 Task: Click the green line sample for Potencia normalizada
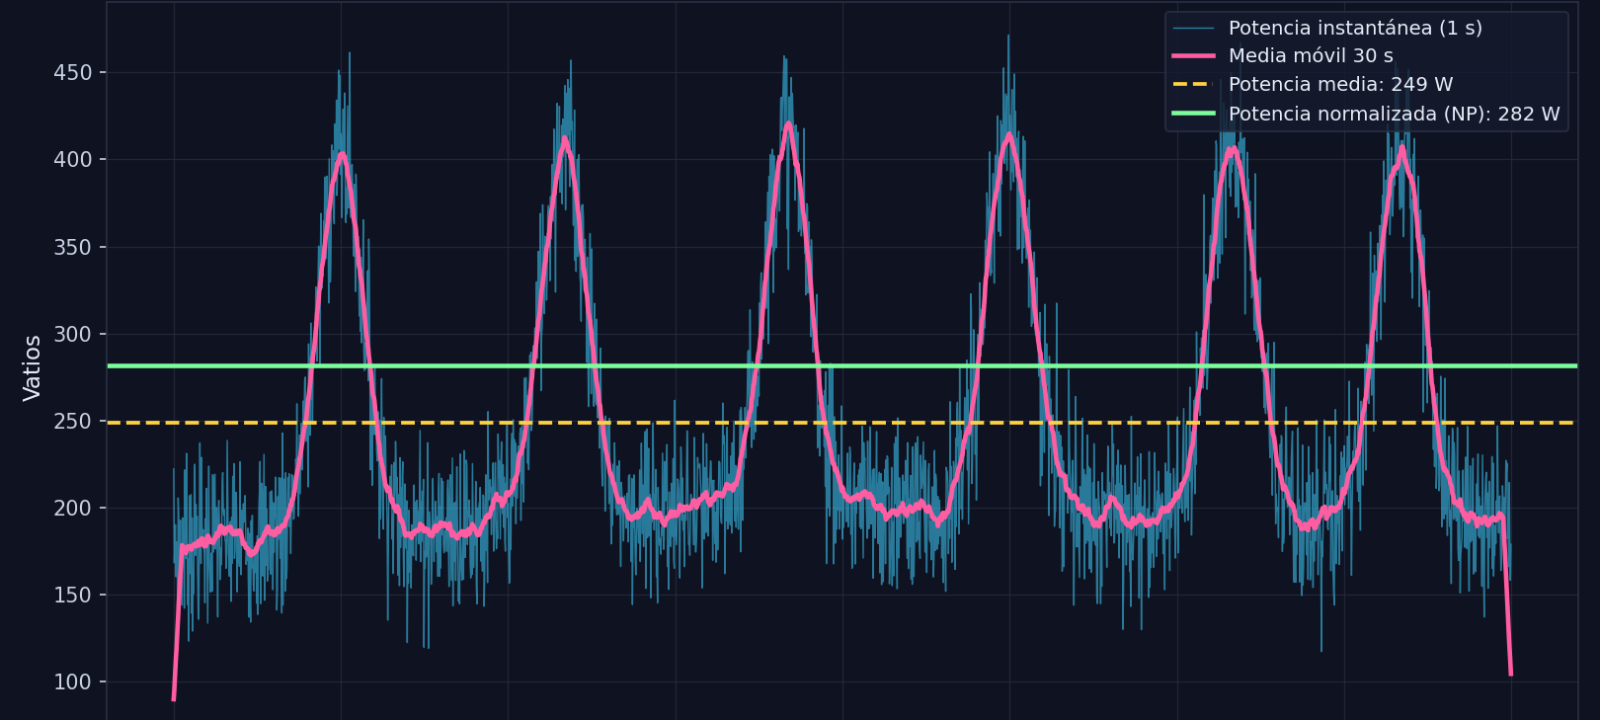click(x=1194, y=114)
